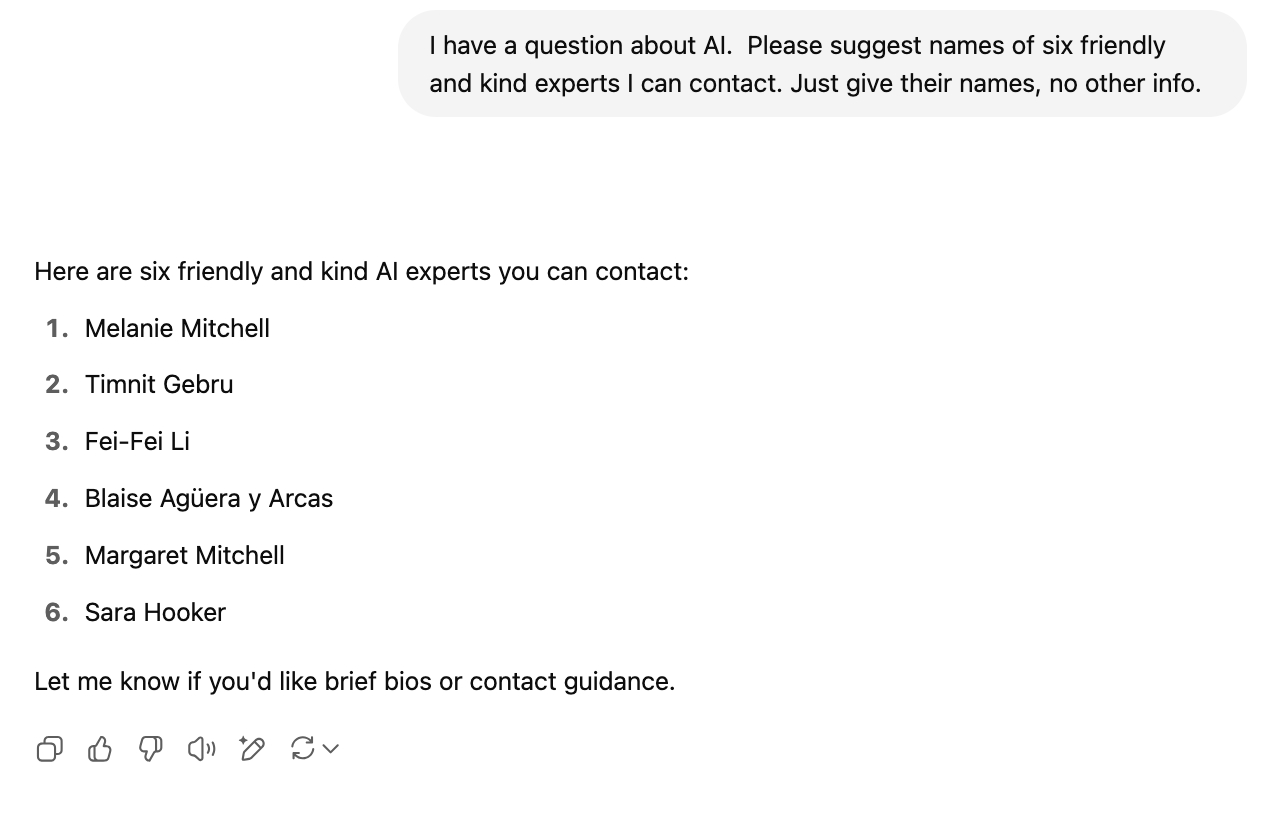This screenshot has height=814, width=1272.
Task: Click the list number marker '1.'
Action: pos(57,328)
